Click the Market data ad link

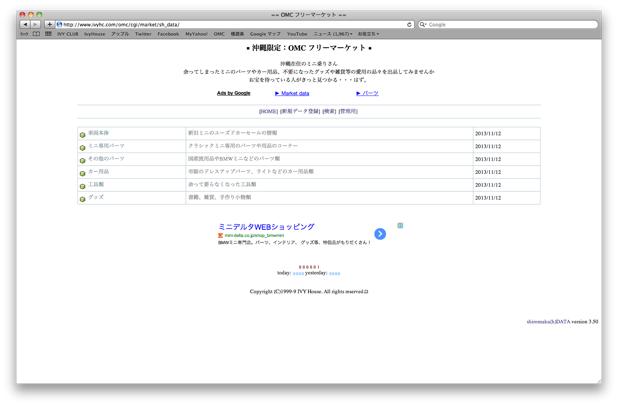pyautogui.click(x=292, y=93)
